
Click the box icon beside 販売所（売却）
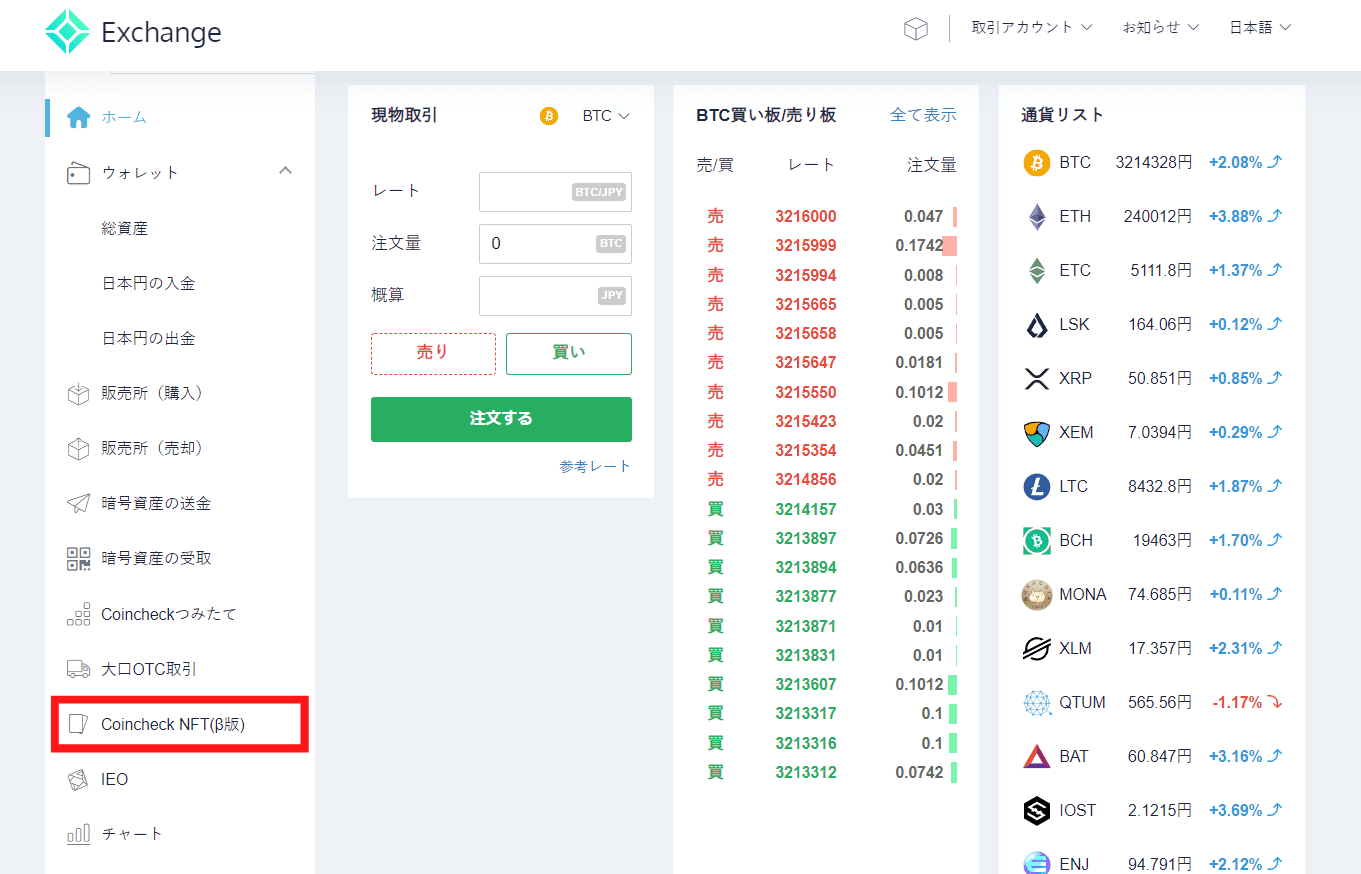coord(79,449)
